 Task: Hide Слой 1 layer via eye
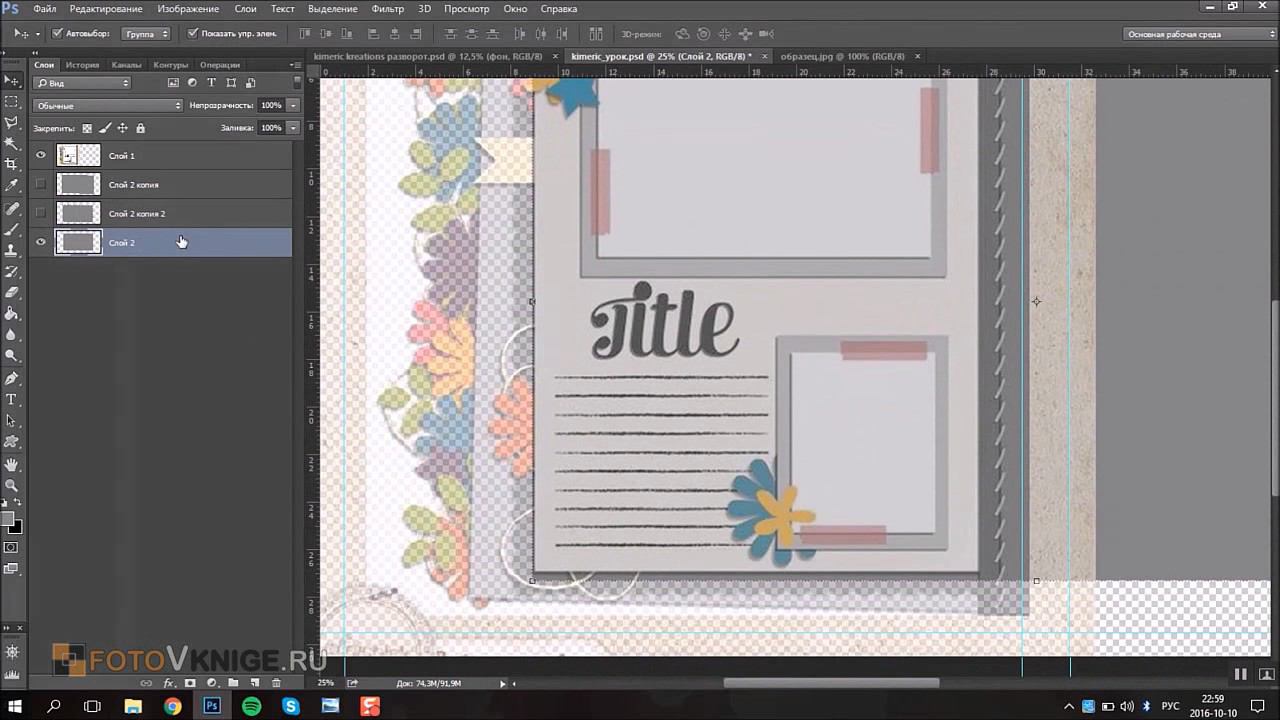click(x=41, y=156)
